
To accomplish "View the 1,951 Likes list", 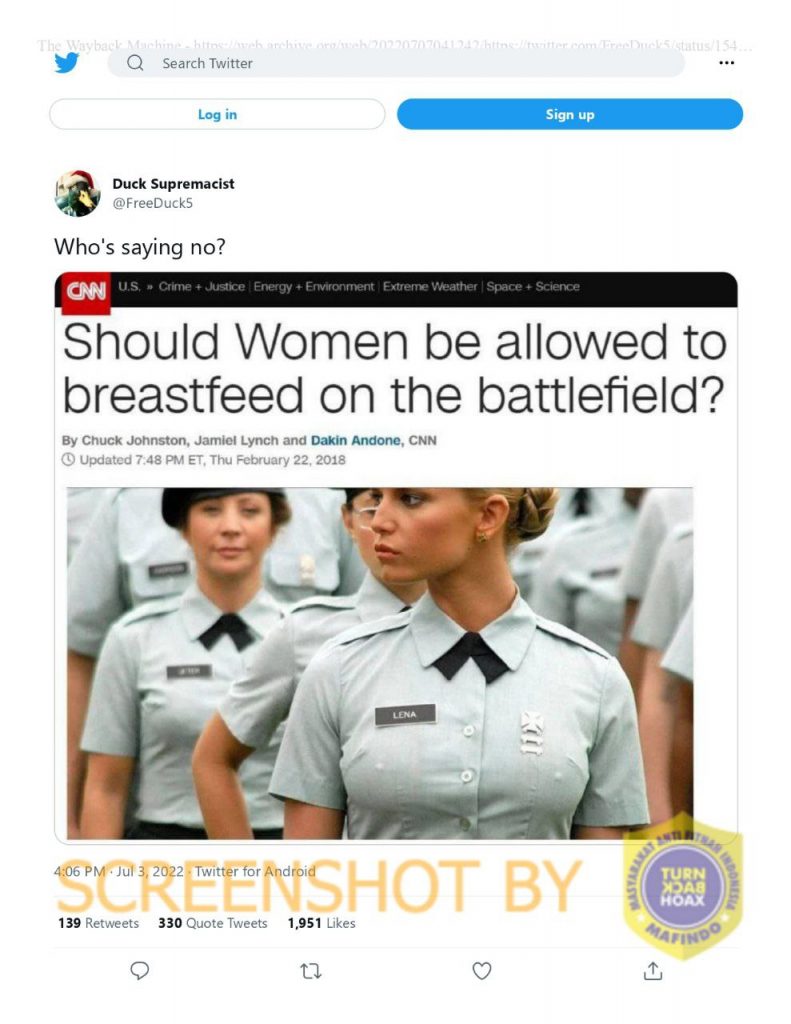I will tap(321, 923).
